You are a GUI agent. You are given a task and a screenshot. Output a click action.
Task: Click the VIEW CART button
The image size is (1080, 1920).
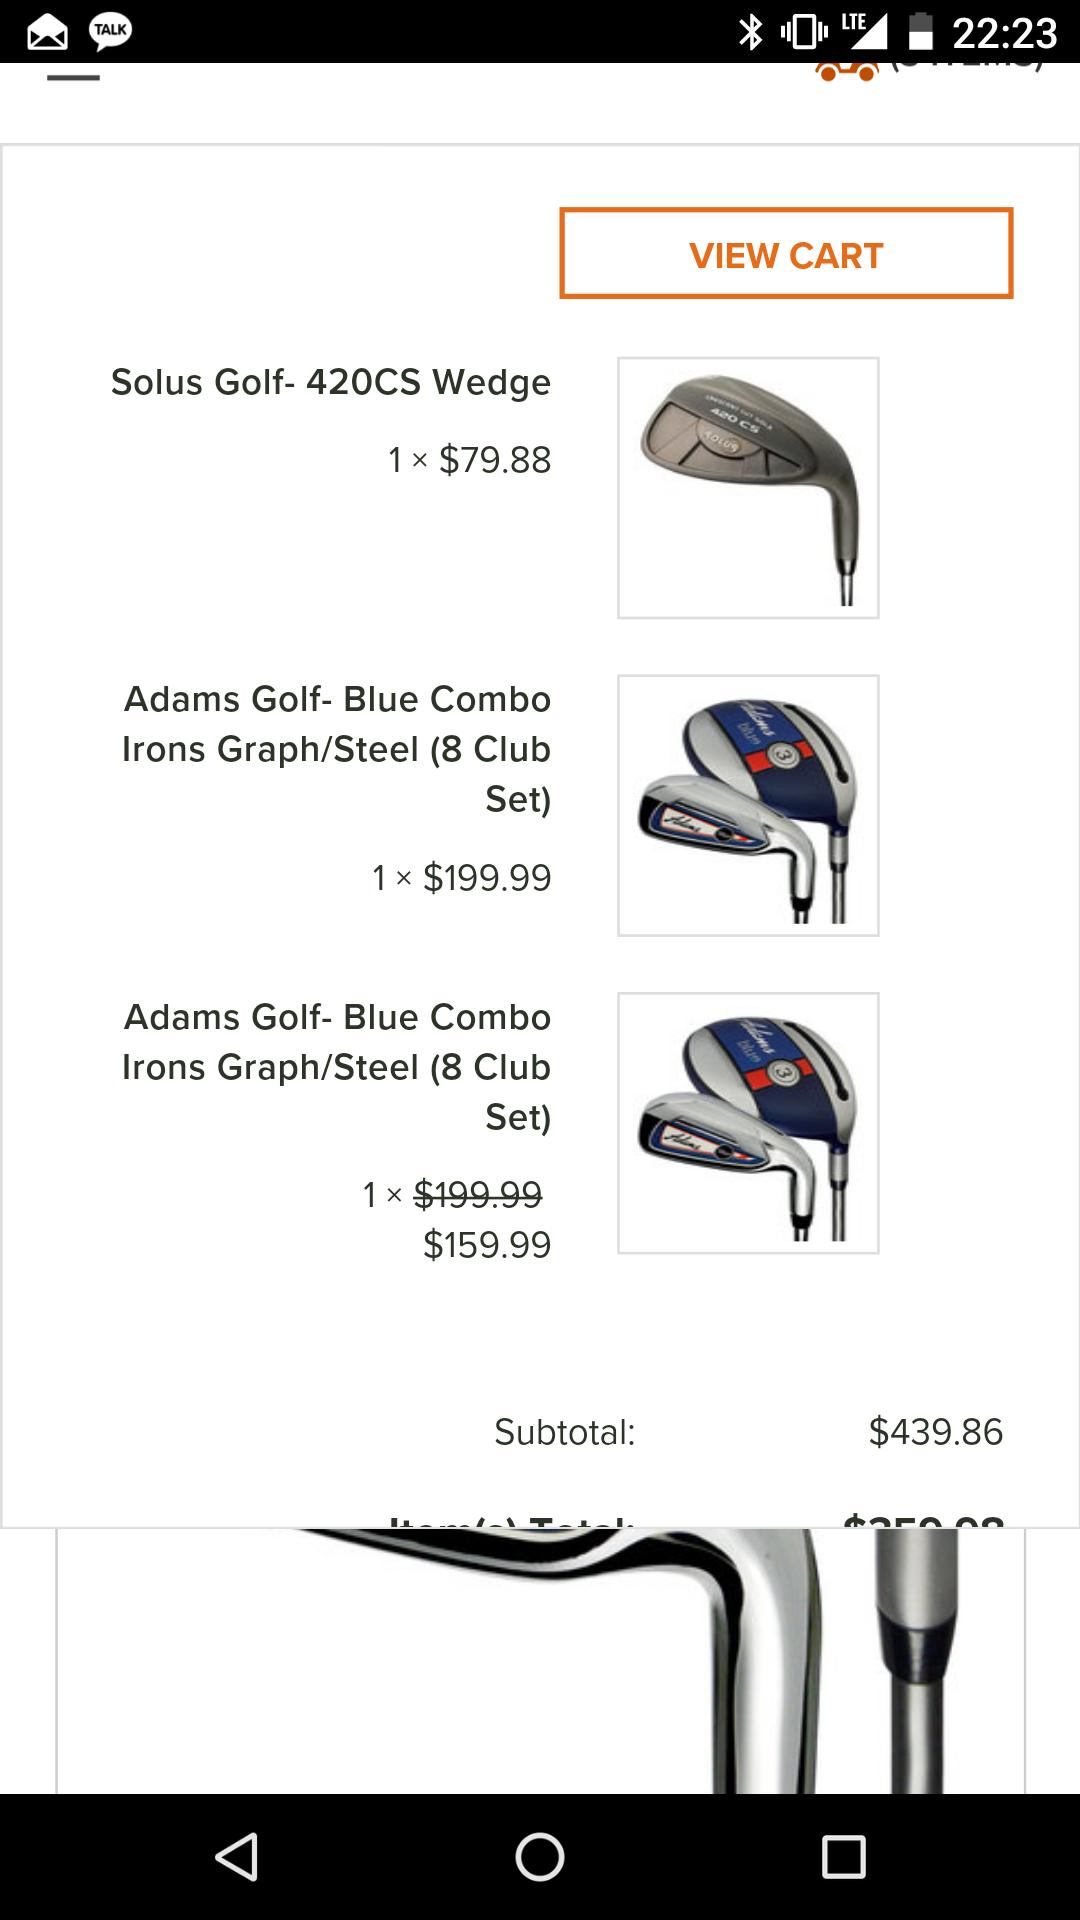click(786, 254)
